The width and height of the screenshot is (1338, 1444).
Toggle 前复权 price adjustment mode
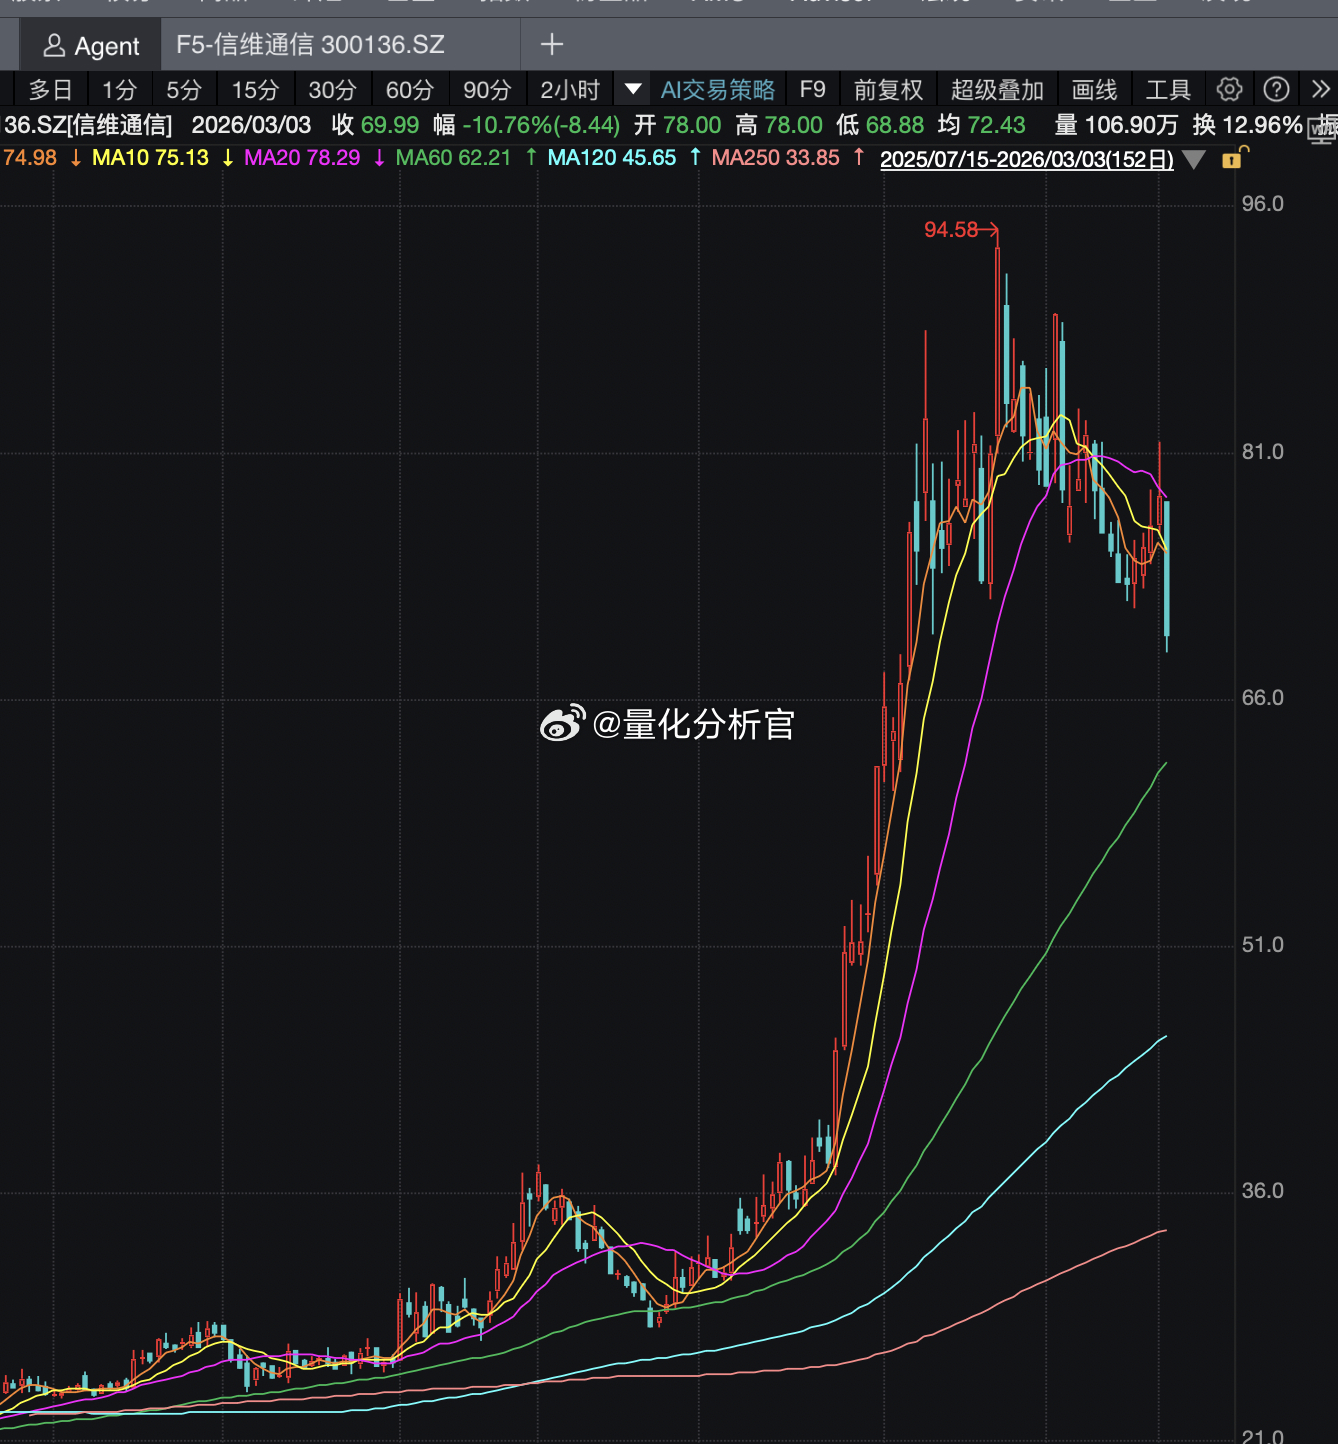pos(890,89)
